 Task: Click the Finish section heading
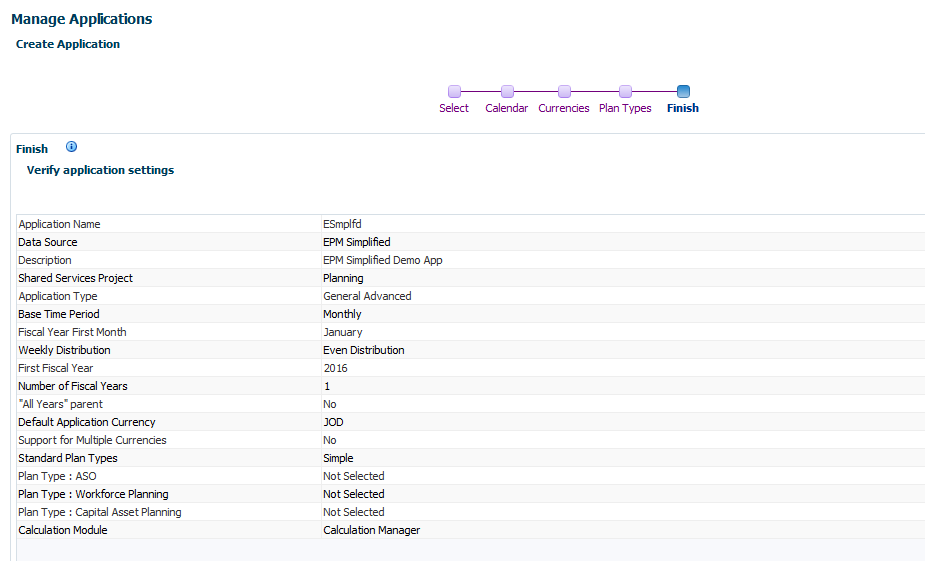tap(32, 149)
